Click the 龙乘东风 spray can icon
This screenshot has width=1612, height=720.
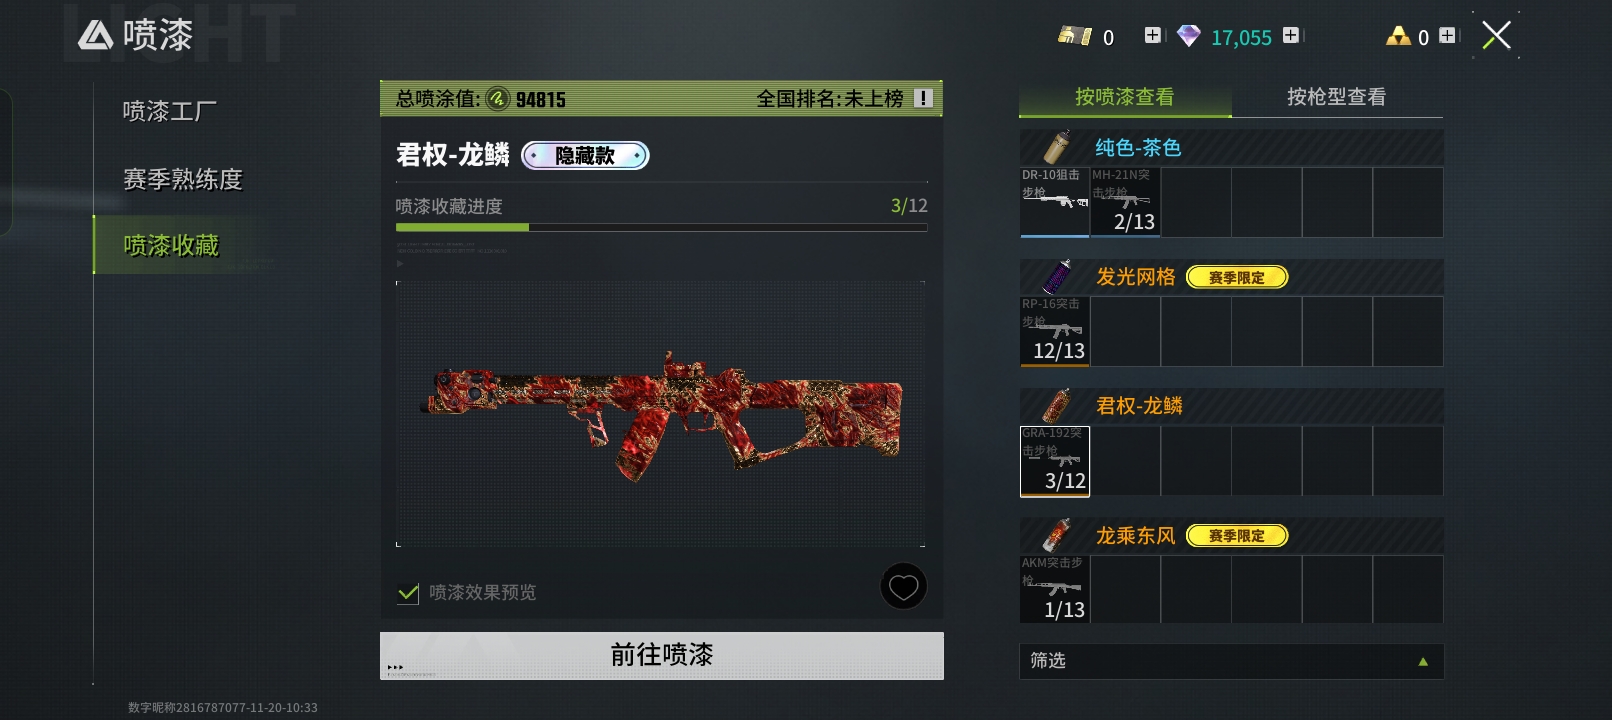1057,535
